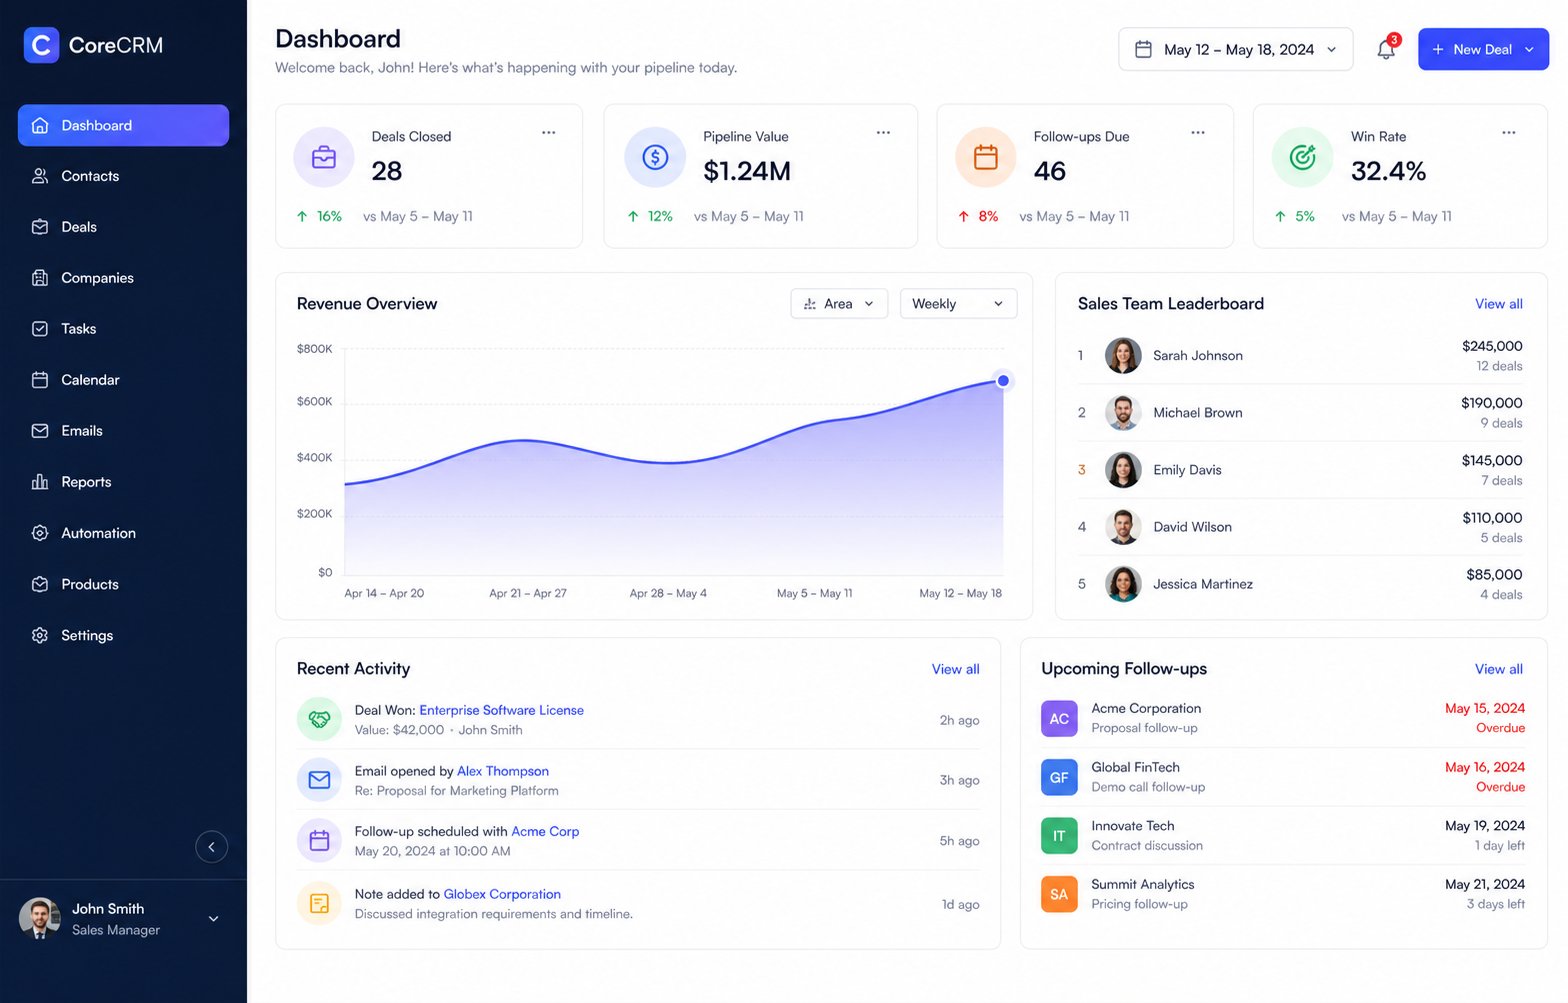Click the SA badge for Summit Analytics

pyautogui.click(x=1059, y=894)
